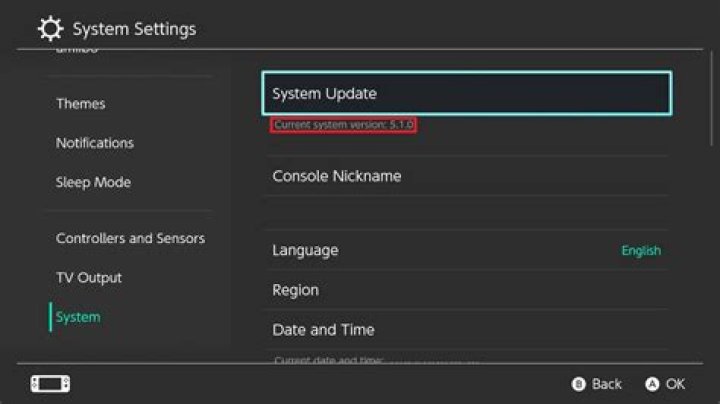
Task: Select the highlighted System sidebar item
Action: (x=78, y=317)
